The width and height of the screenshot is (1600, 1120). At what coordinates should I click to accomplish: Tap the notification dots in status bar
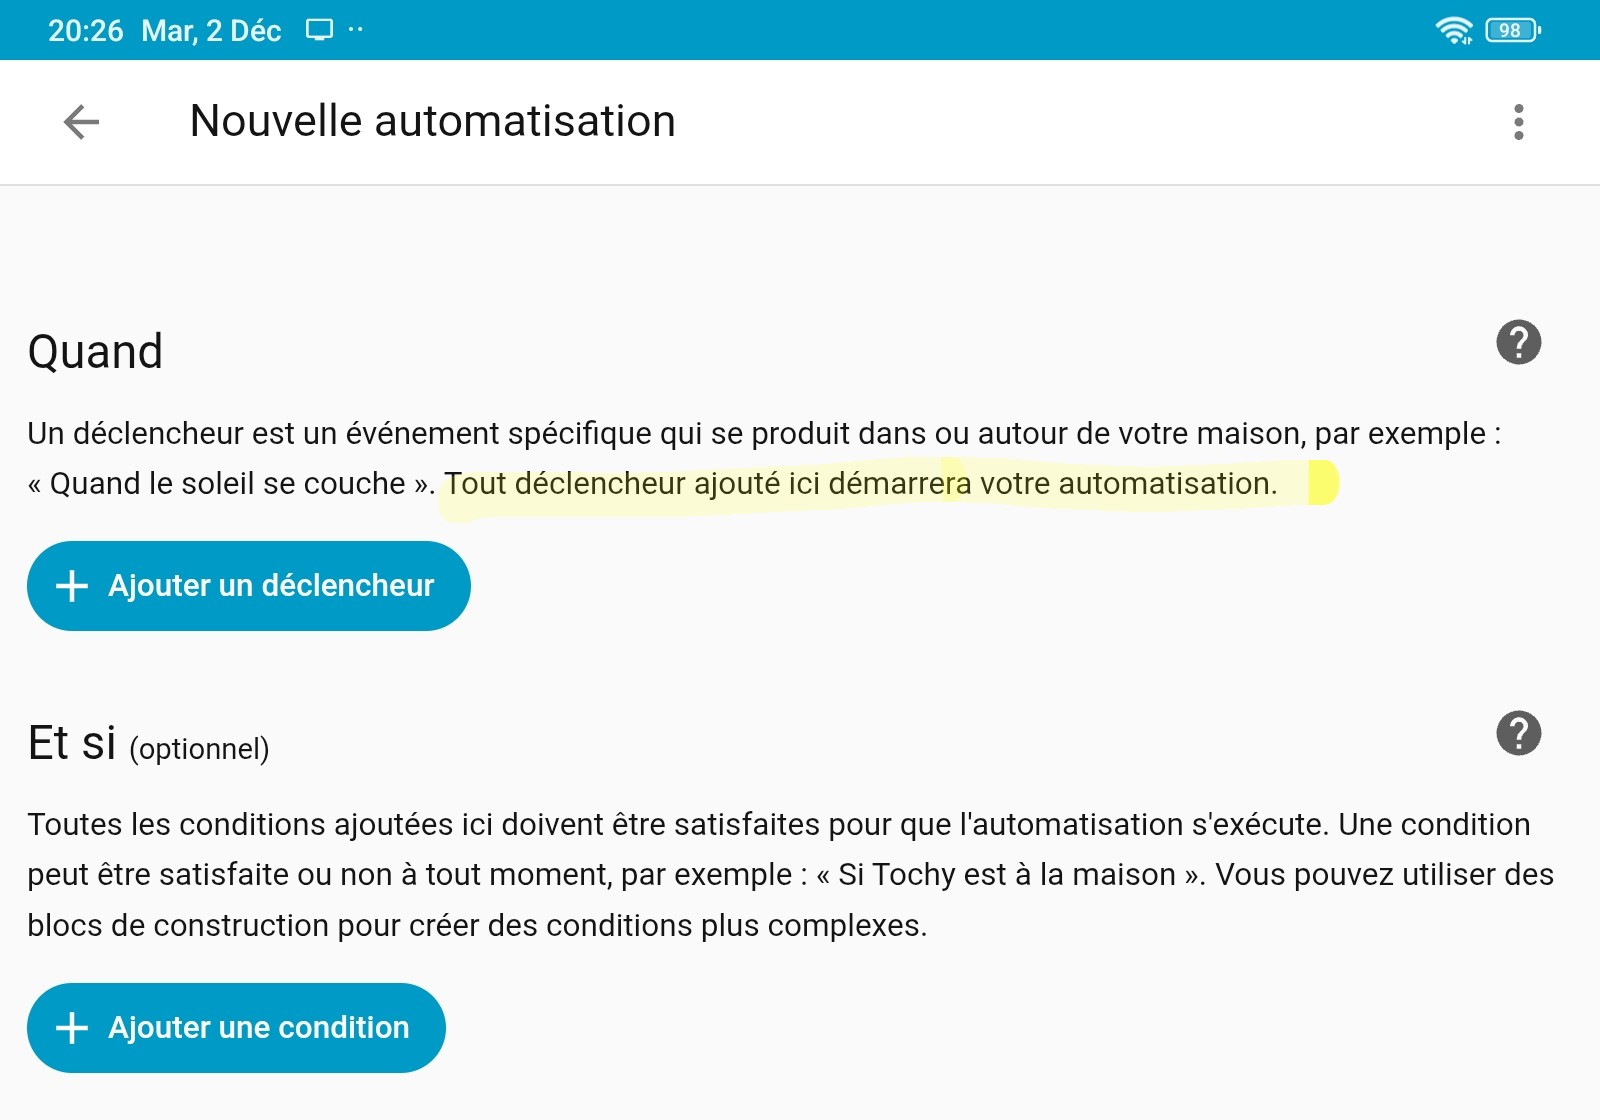coord(355,30)
